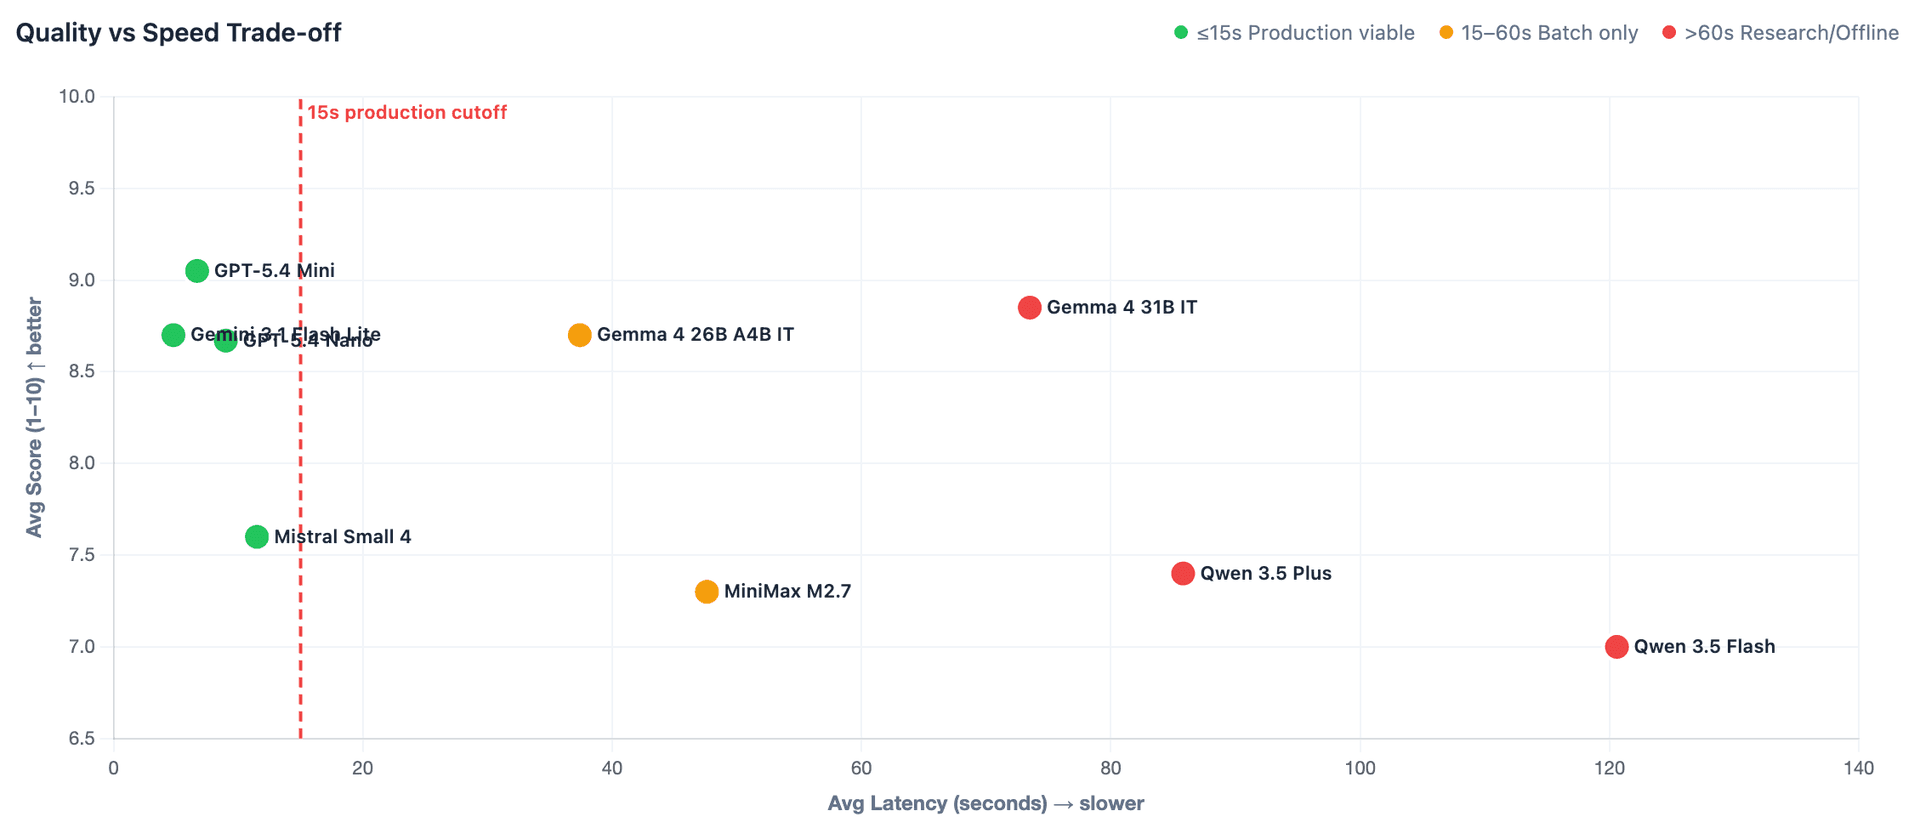The image size is (1920, 821).
Task: Click the '>60s Research/Offline' legend label
Action: click(x=1791, y=33)
